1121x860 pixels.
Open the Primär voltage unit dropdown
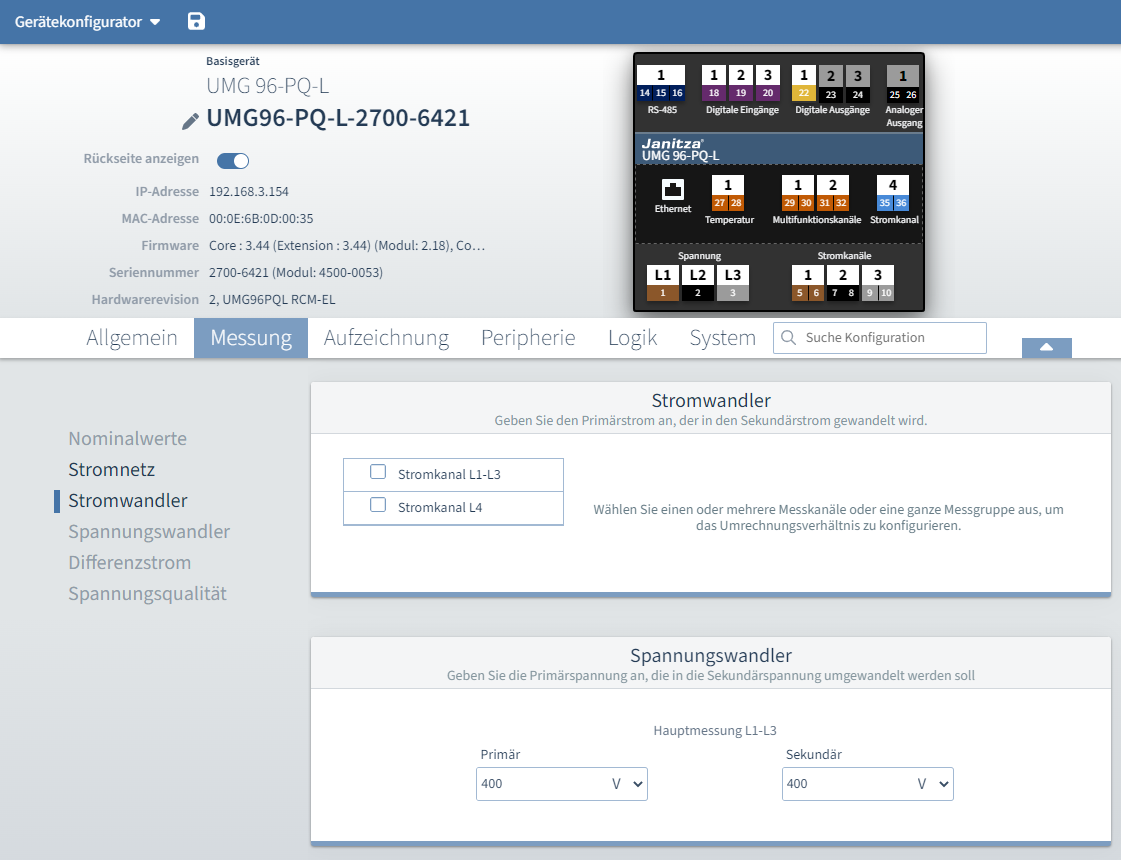[x=628, y=784]
